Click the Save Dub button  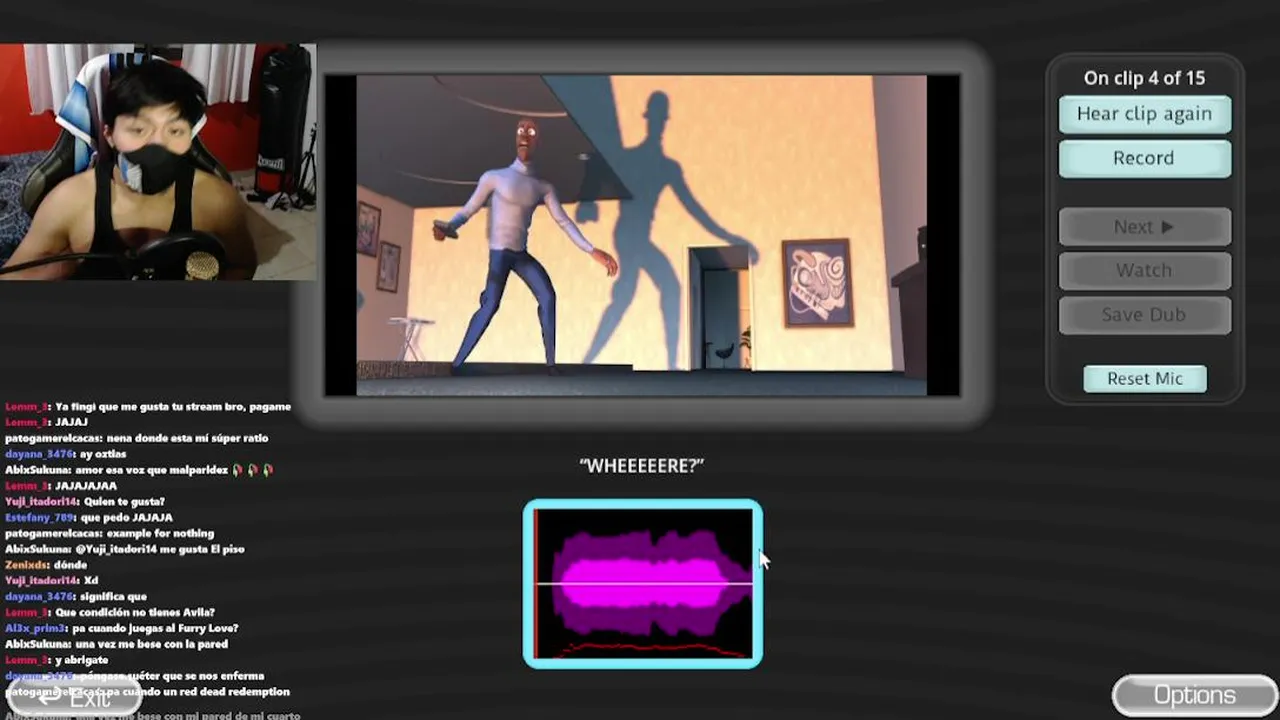click(x=1144, y=314)
